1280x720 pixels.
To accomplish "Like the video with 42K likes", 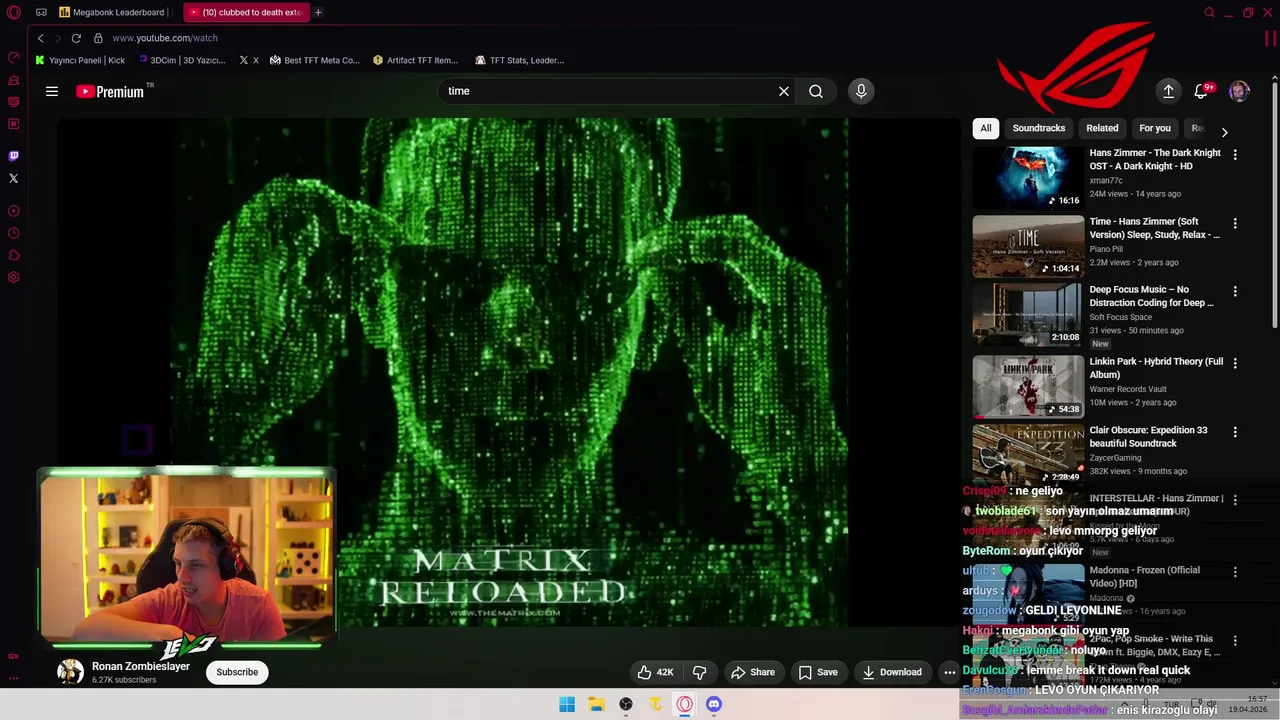I will [655, 672].
